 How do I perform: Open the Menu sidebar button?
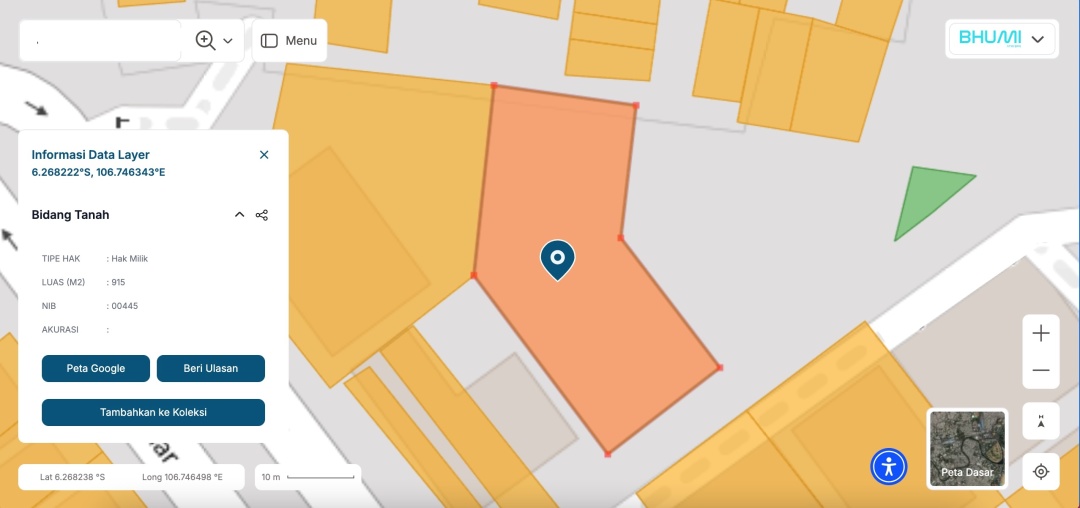point(289,41)
